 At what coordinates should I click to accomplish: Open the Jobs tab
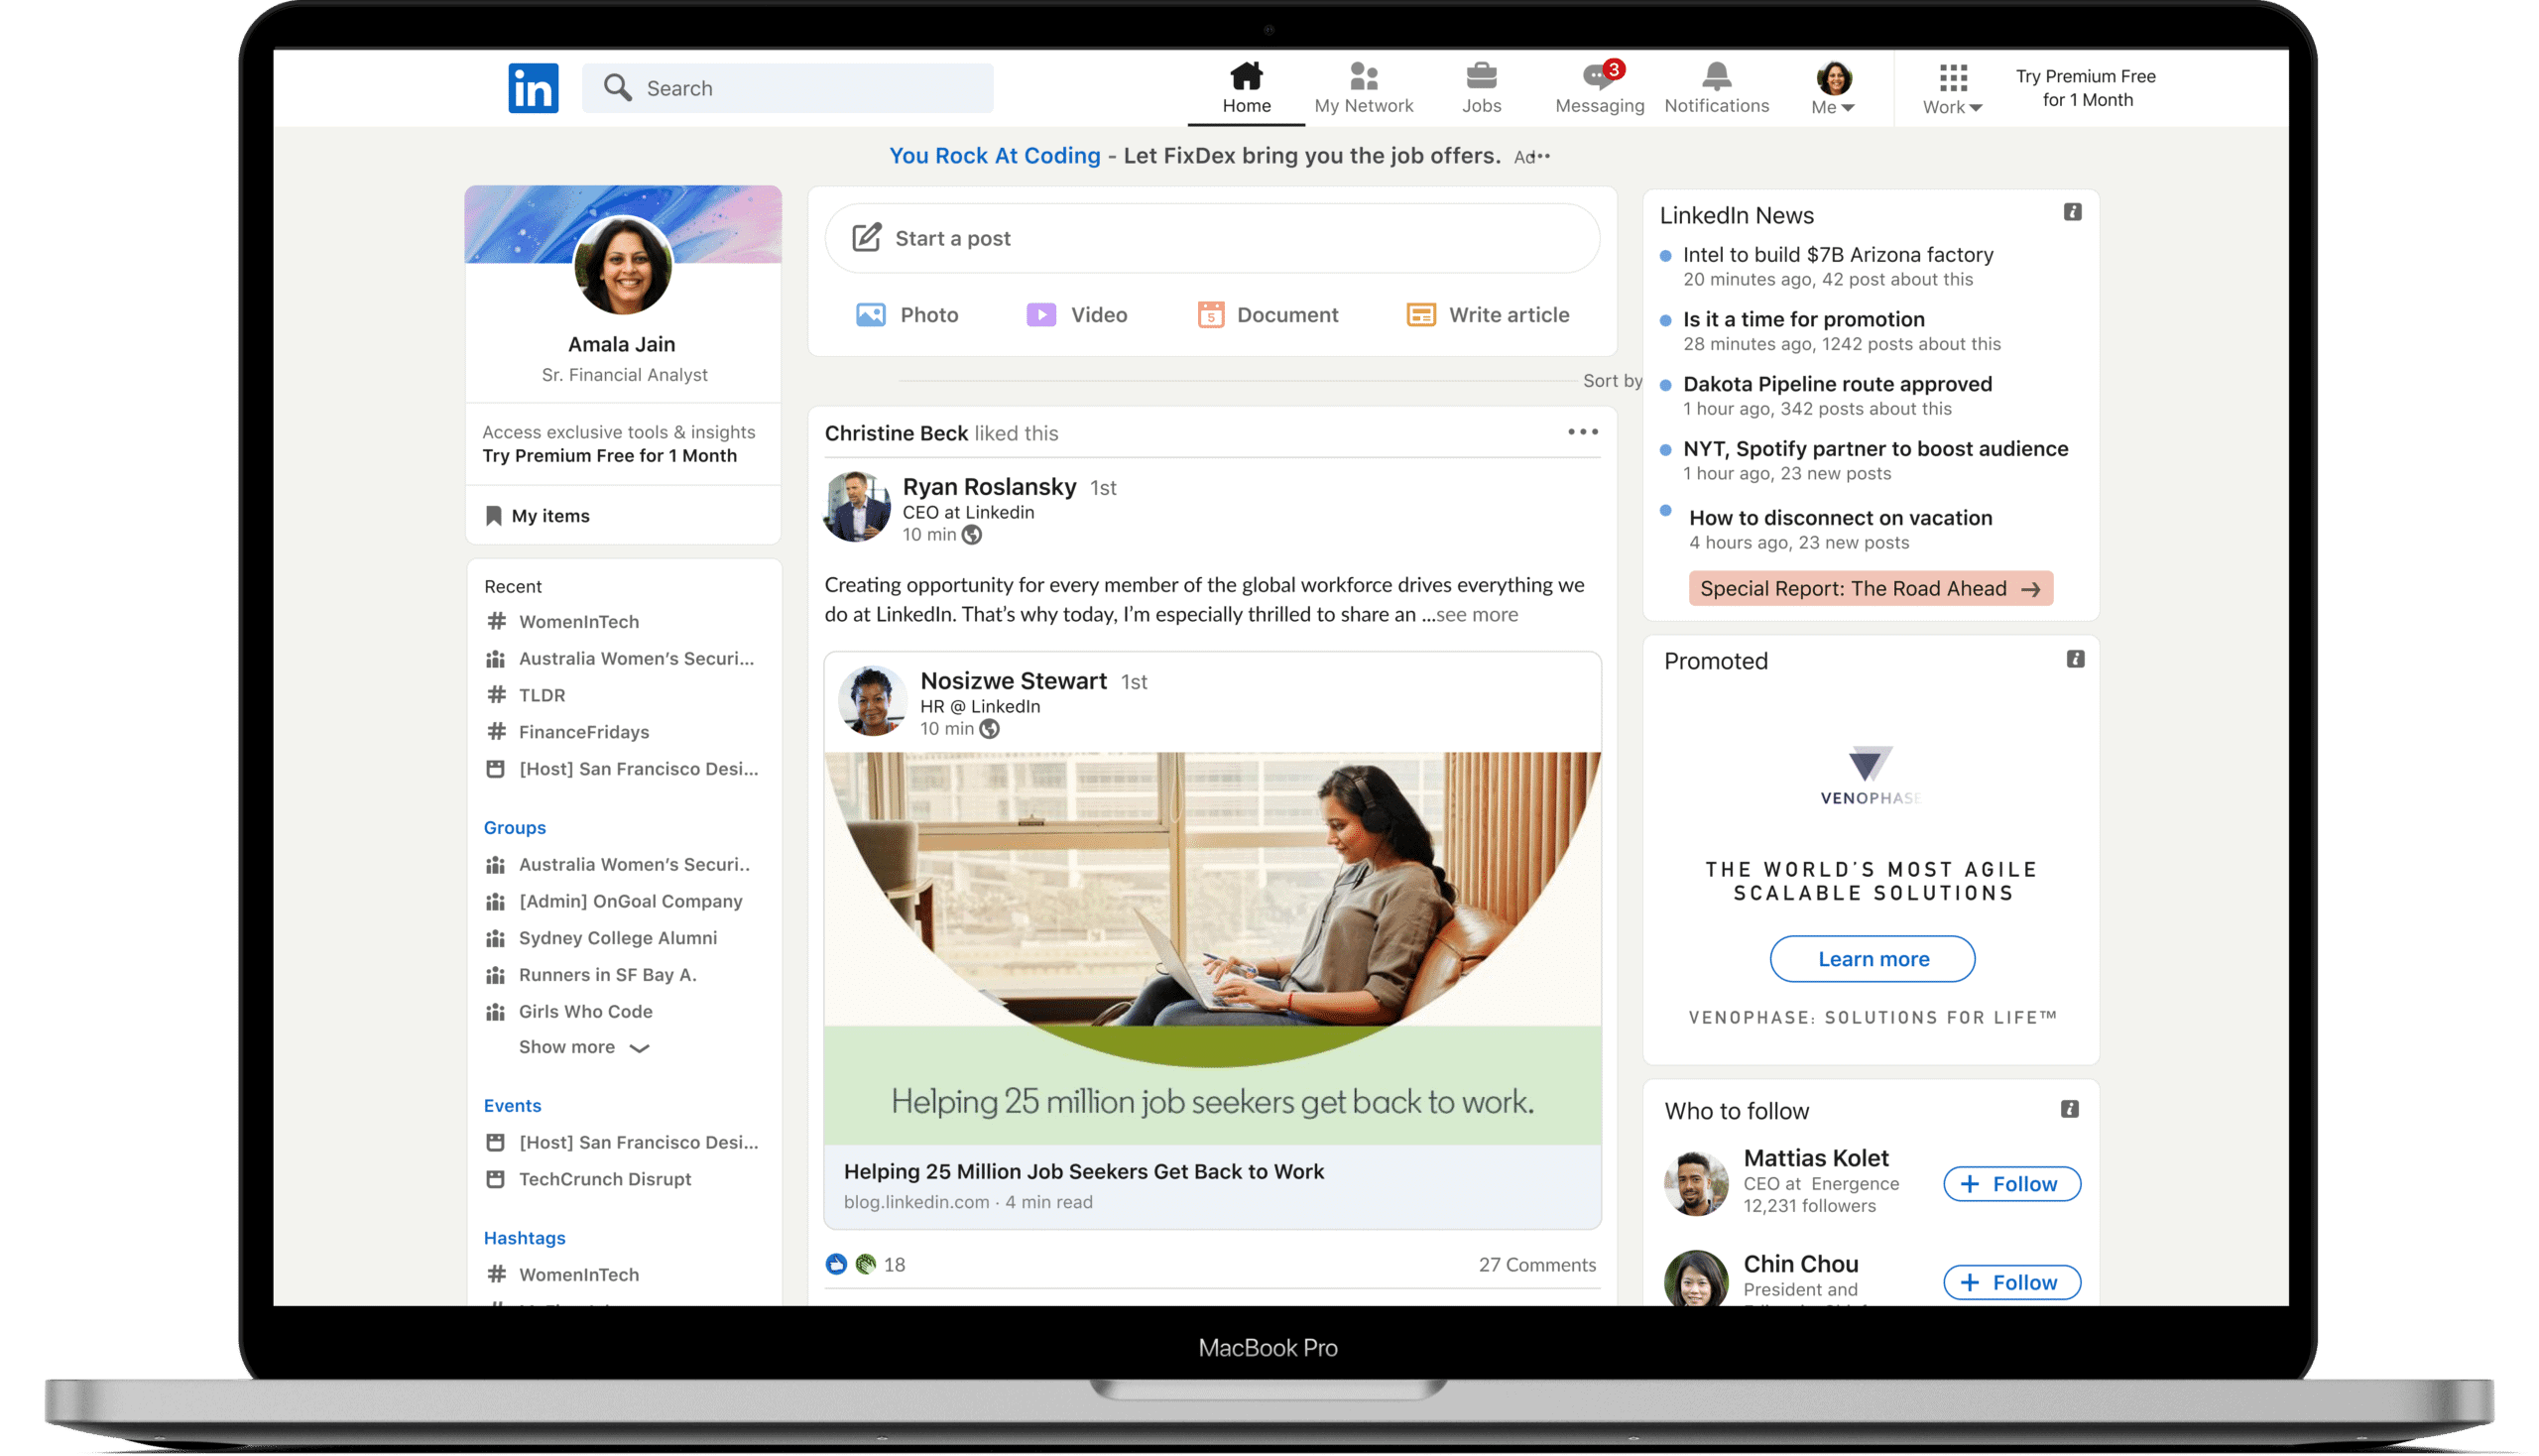(1481, 88)
